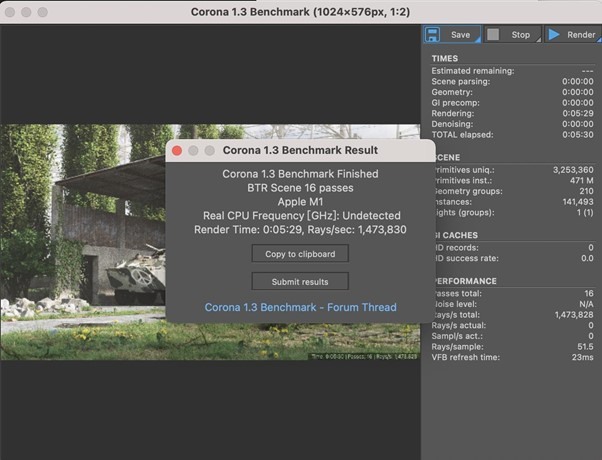The height and width of the screenshot is (460, 602).
Task: Close the Benchmark Result dialog
Action: (177, 151)
